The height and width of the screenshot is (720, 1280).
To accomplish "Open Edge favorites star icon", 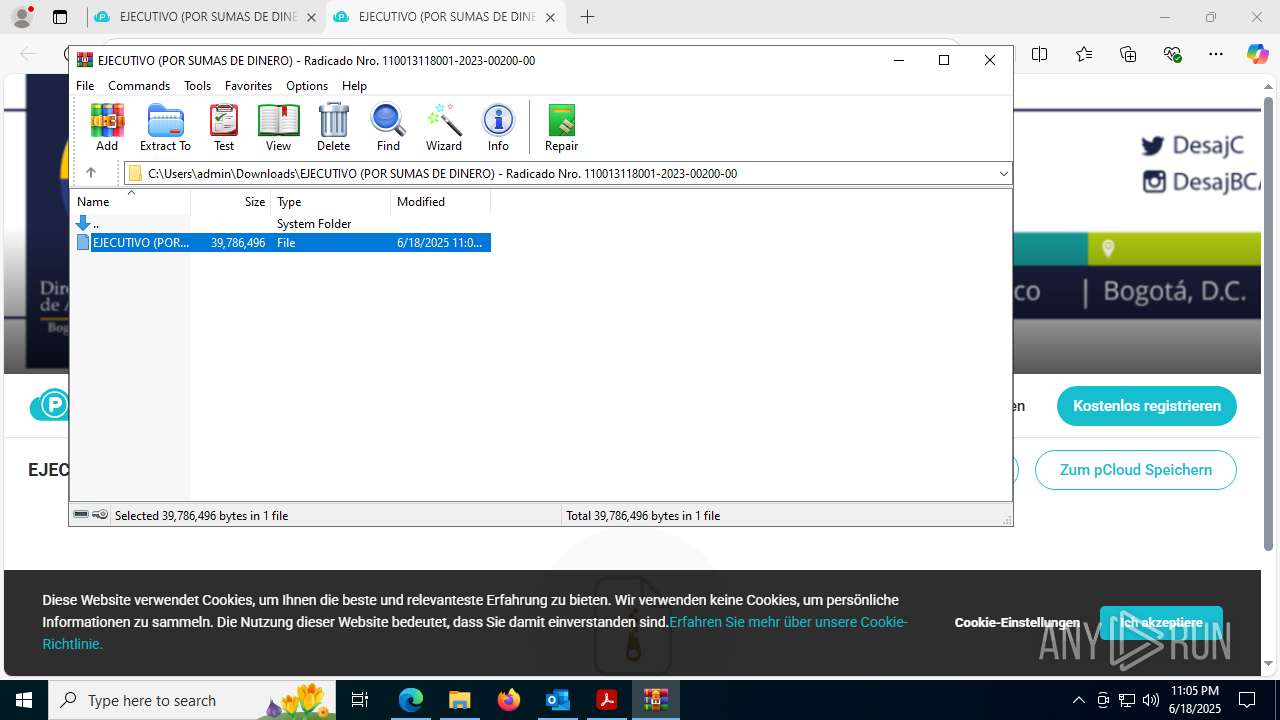I will (1084, 54).
